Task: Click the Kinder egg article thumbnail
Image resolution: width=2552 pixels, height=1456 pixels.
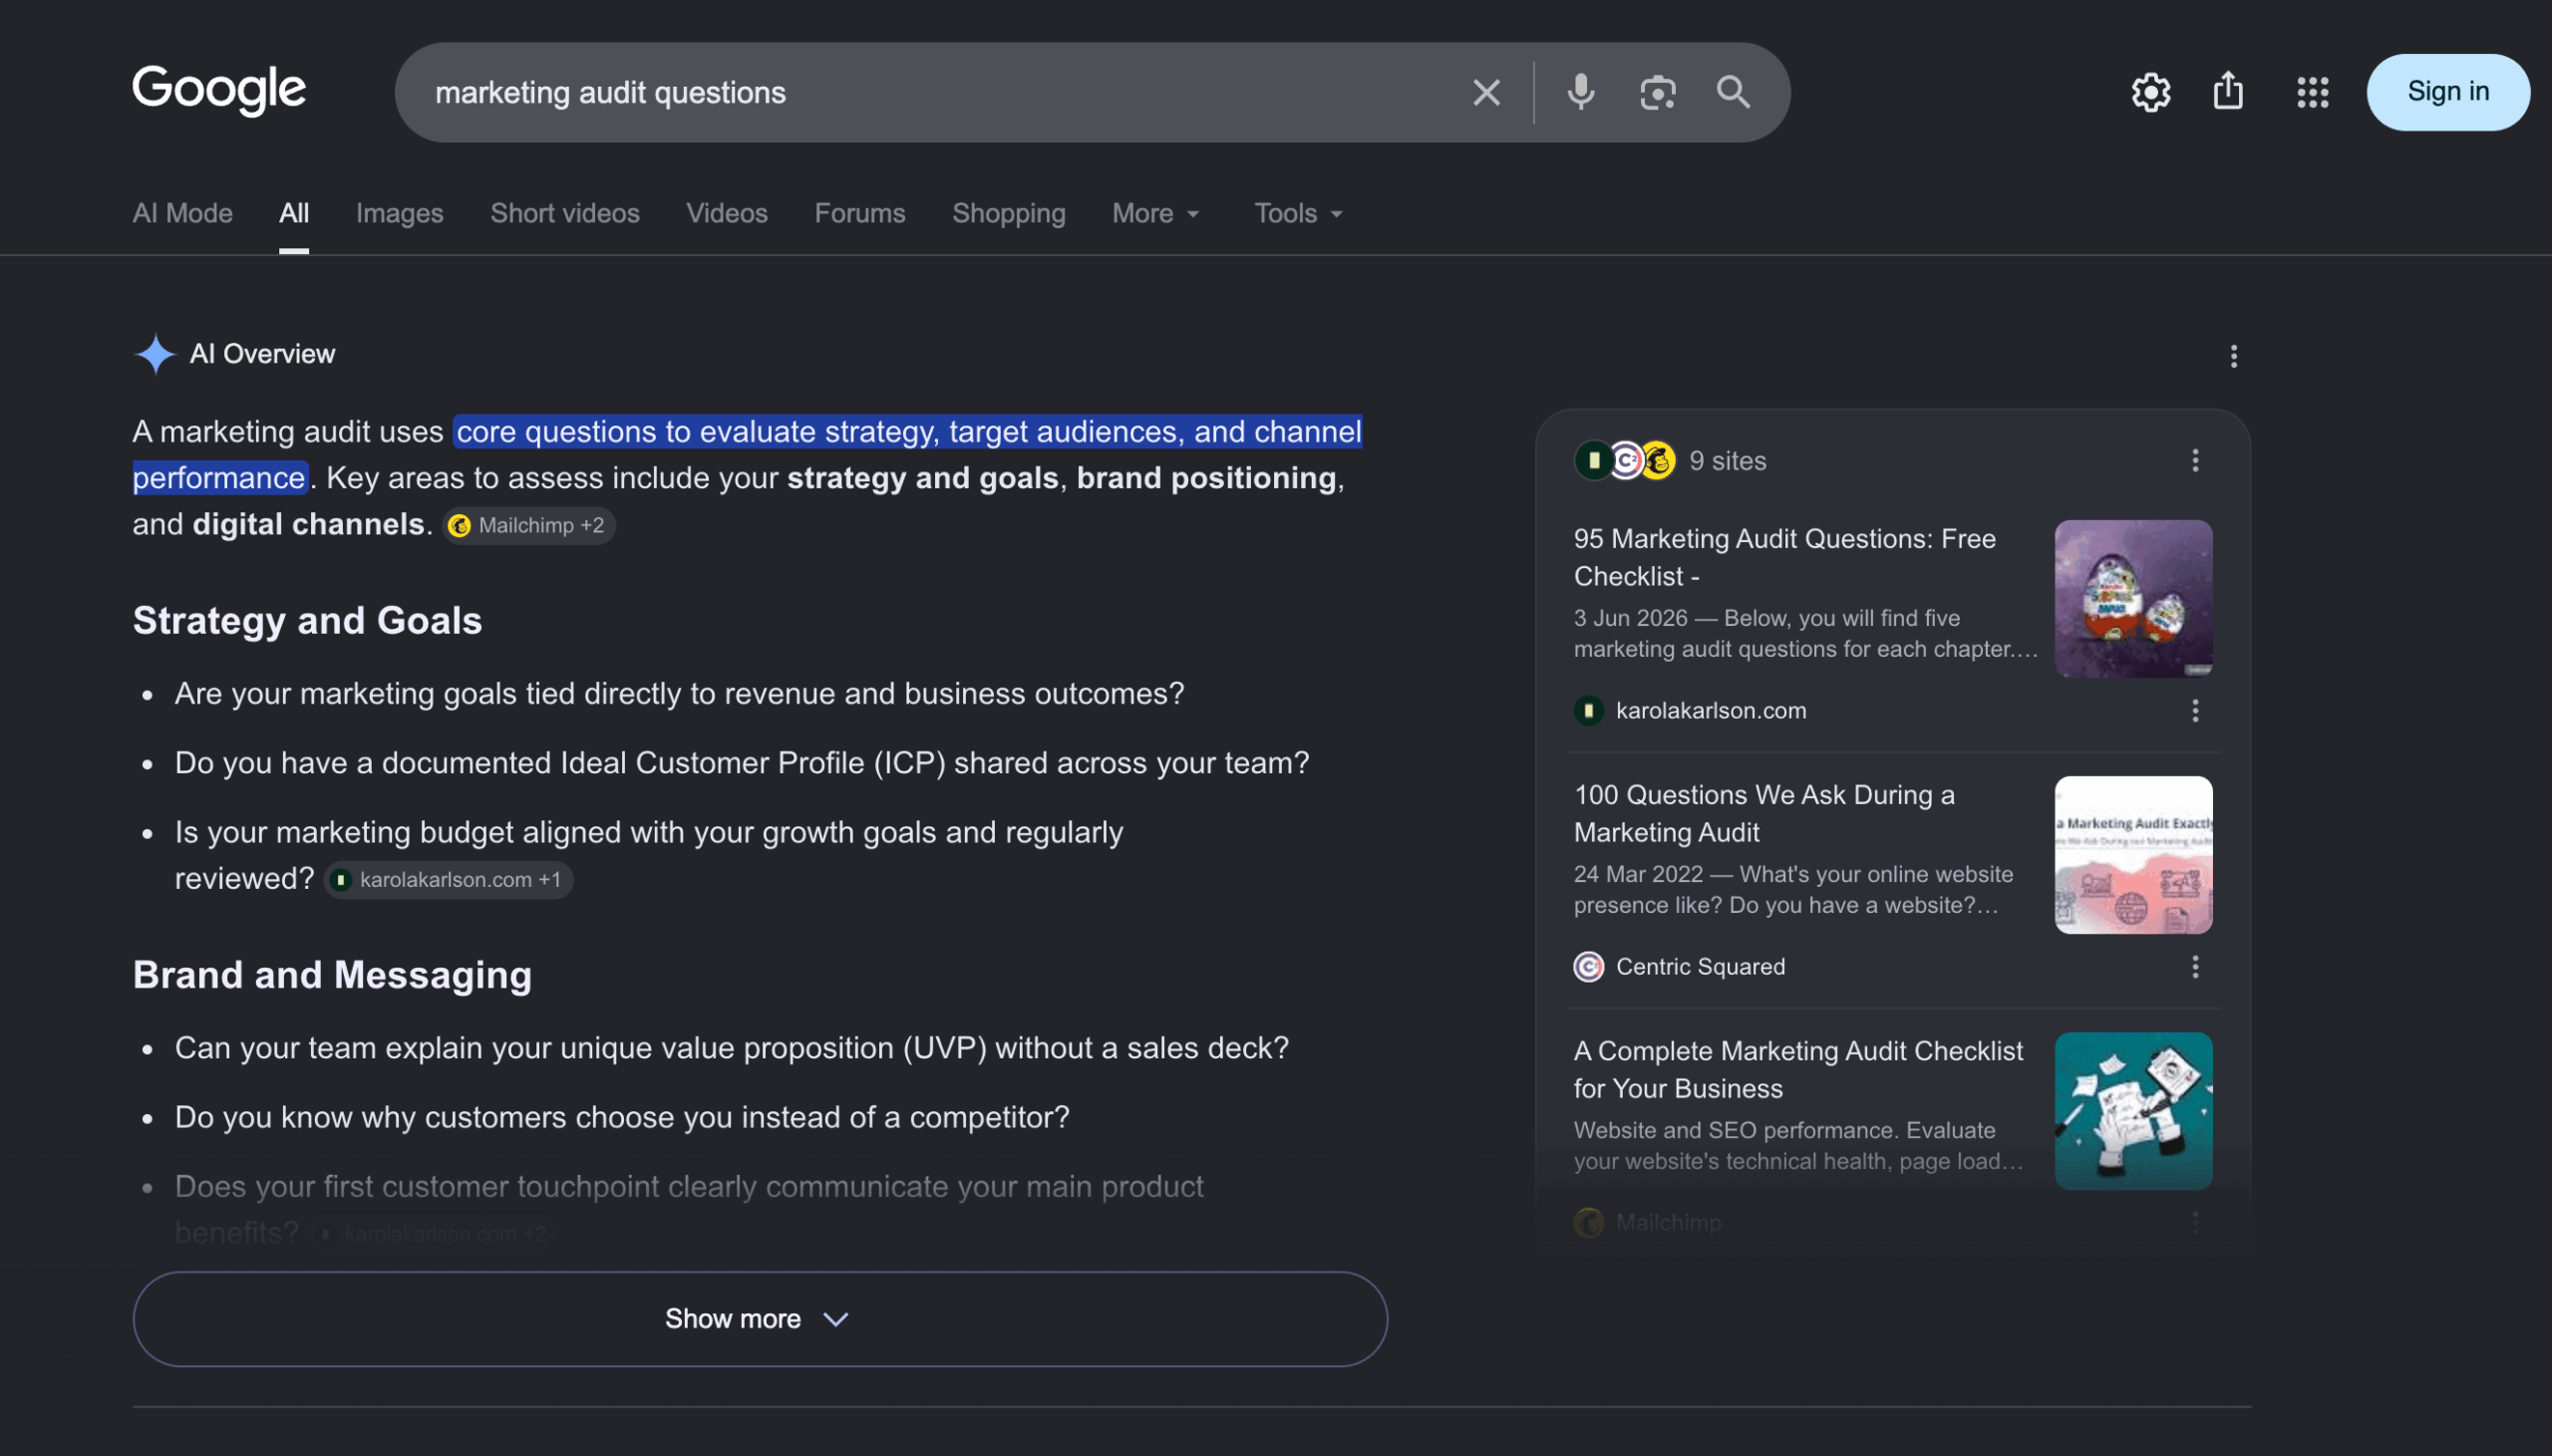Action: pos(2133,598)
